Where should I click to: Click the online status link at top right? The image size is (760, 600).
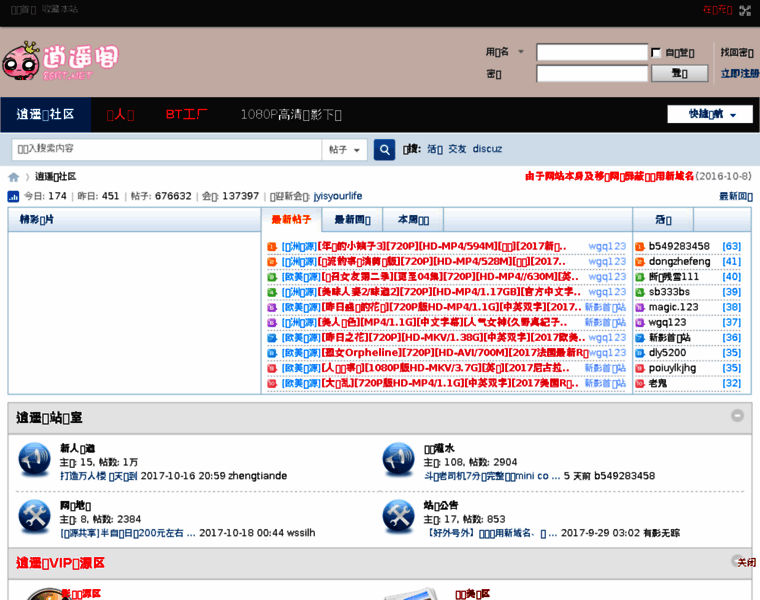(x=717, y=10)
